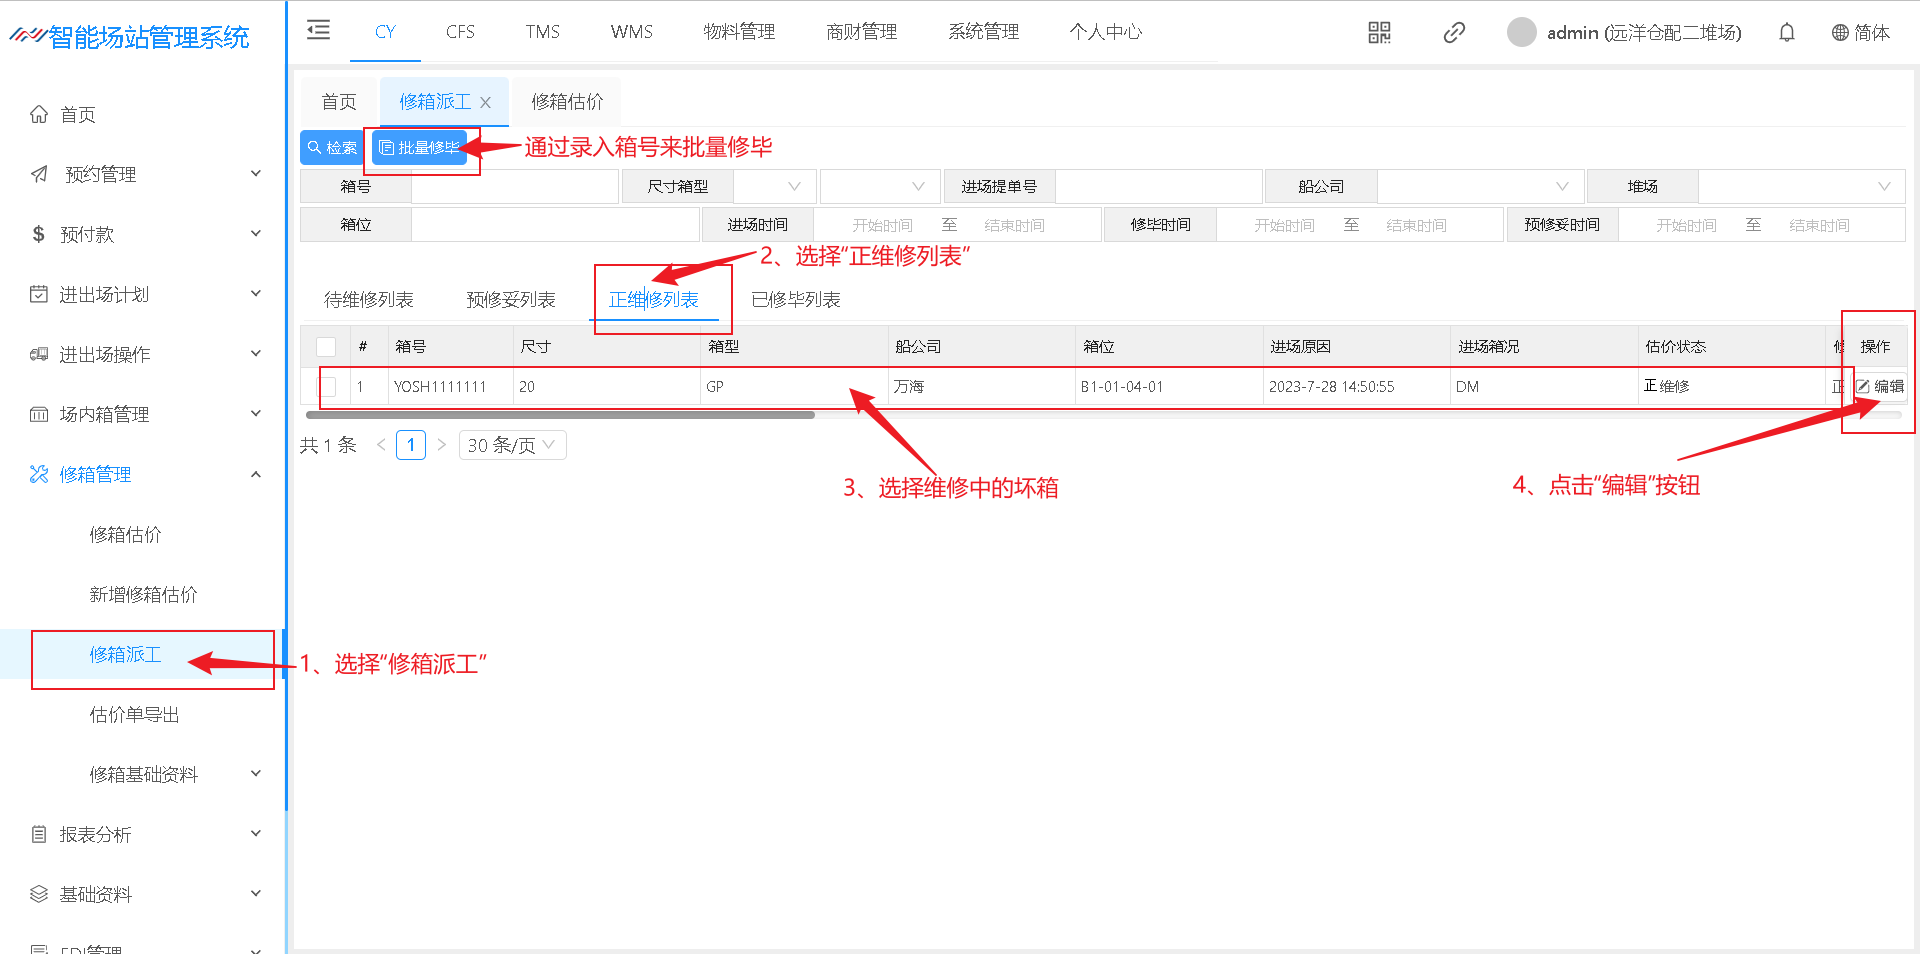Toggle the select-all checkbox in table header
Image resolution: width=1920 pixels, height=954 pixels.
click(x=326, y=347)
